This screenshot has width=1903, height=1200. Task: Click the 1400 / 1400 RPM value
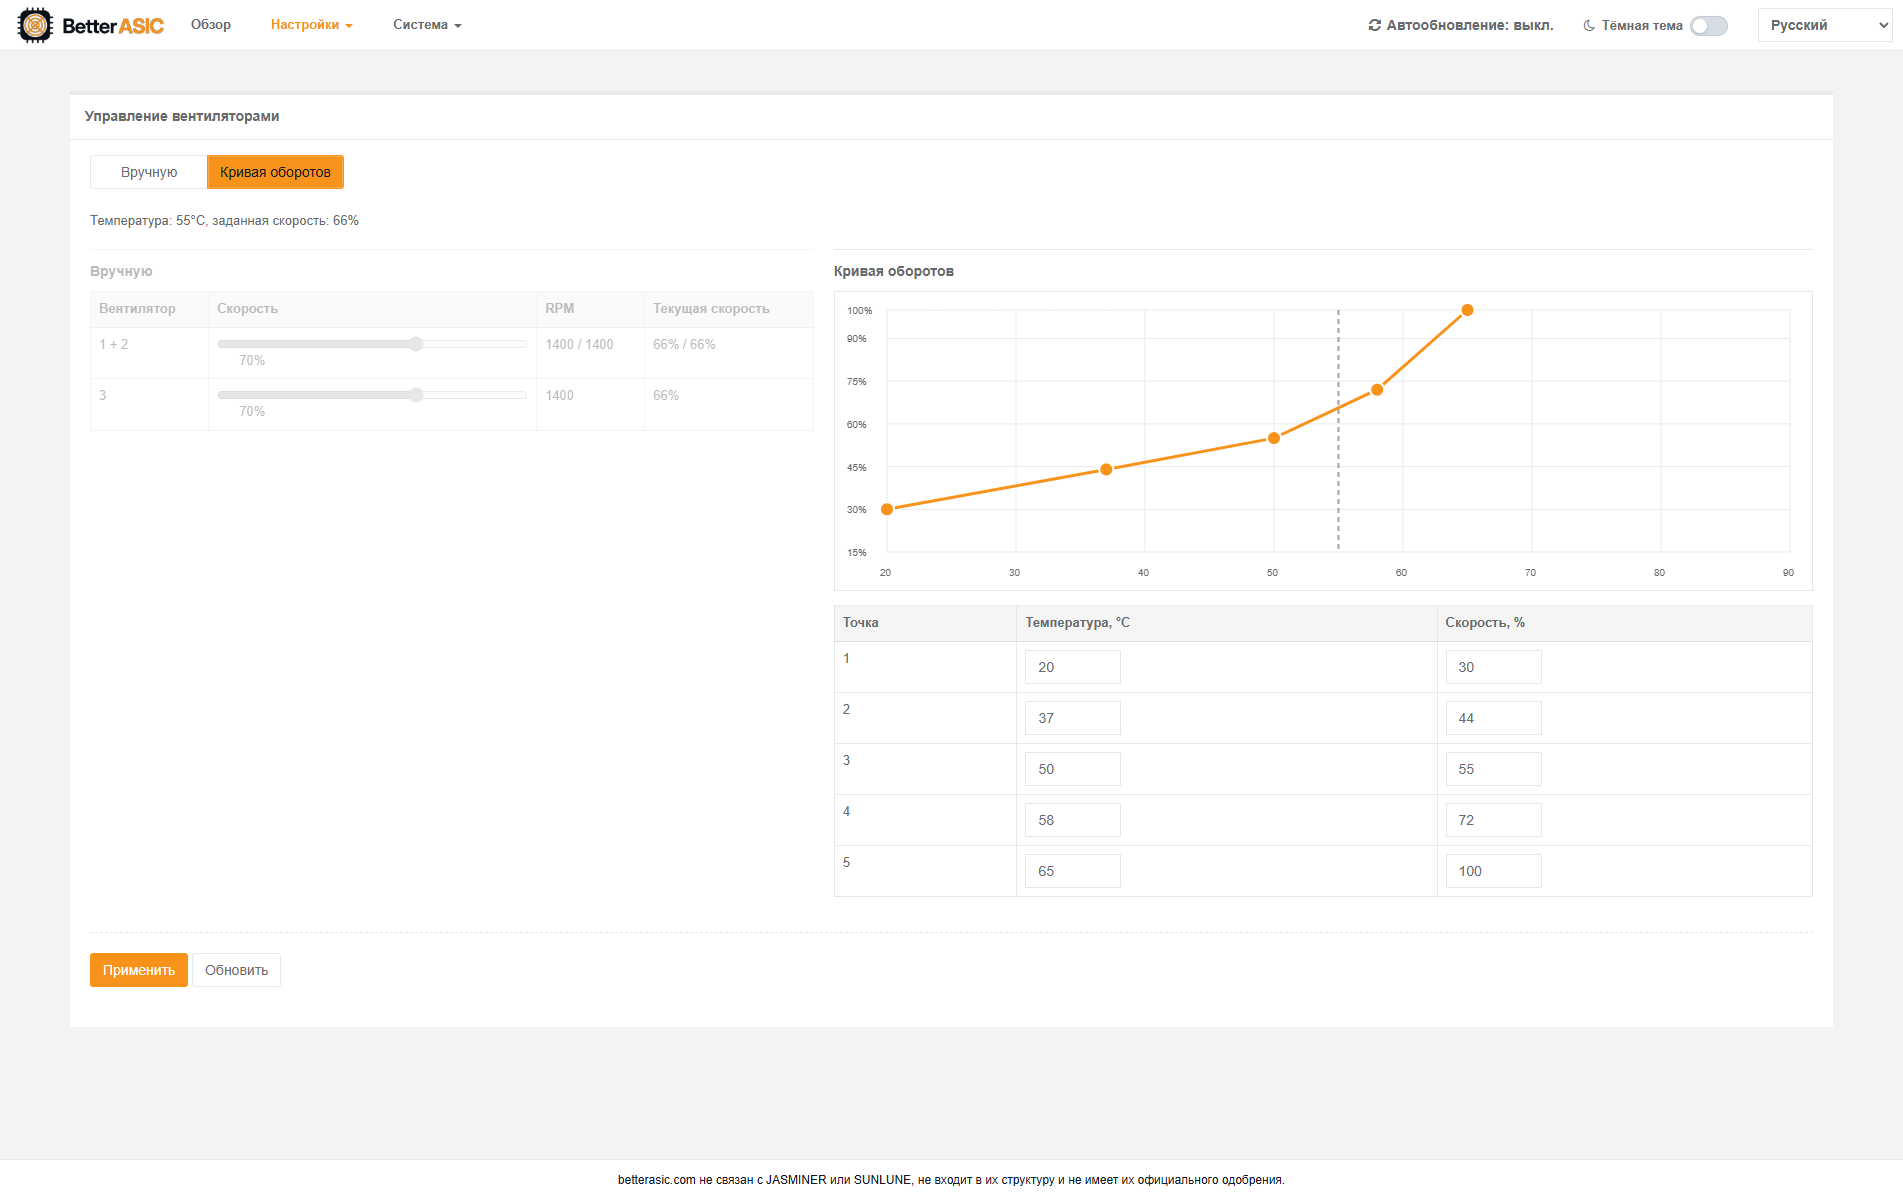[x=579, y=344]
